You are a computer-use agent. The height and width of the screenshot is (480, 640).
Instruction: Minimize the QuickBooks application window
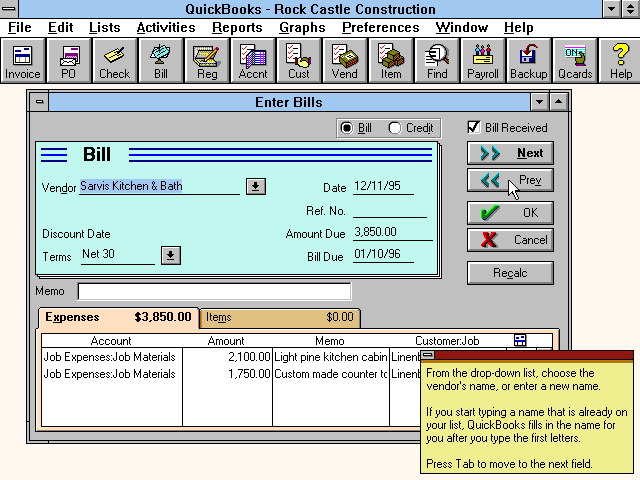[x=611, y=9]
